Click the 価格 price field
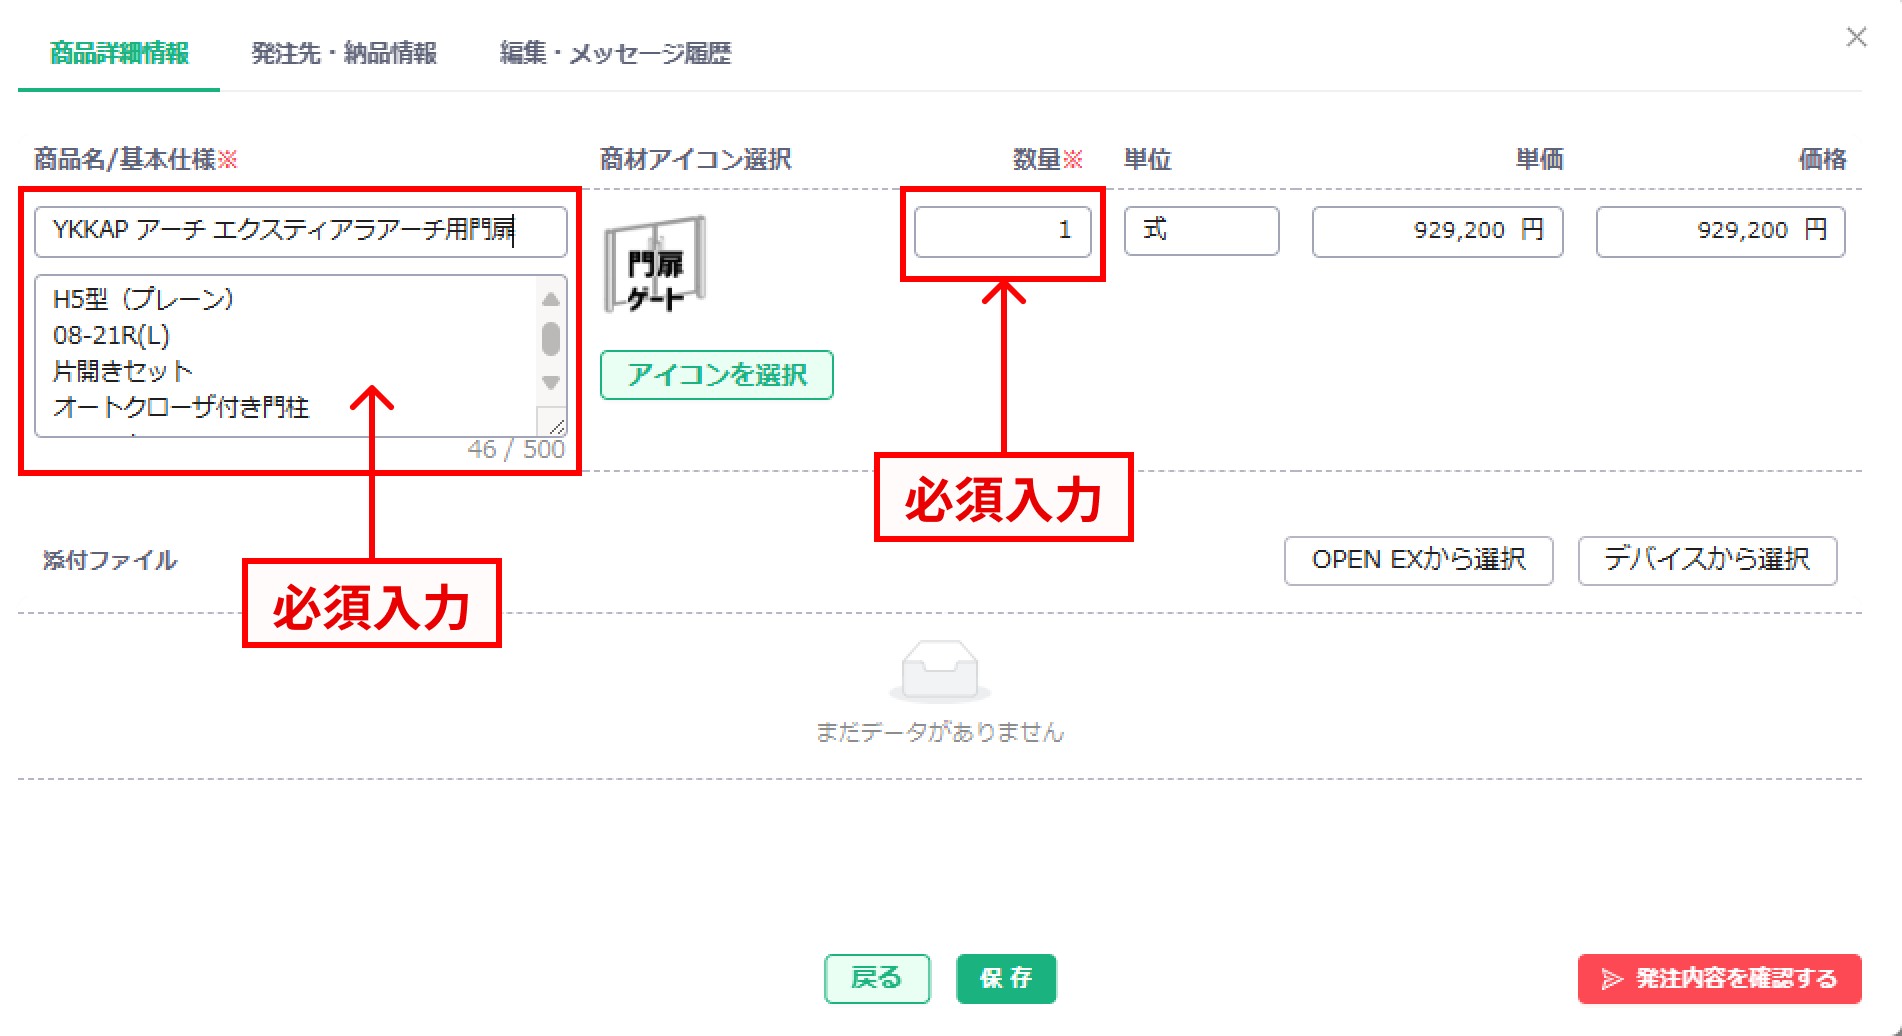 pyautogui.click(x=1720, y=231)
